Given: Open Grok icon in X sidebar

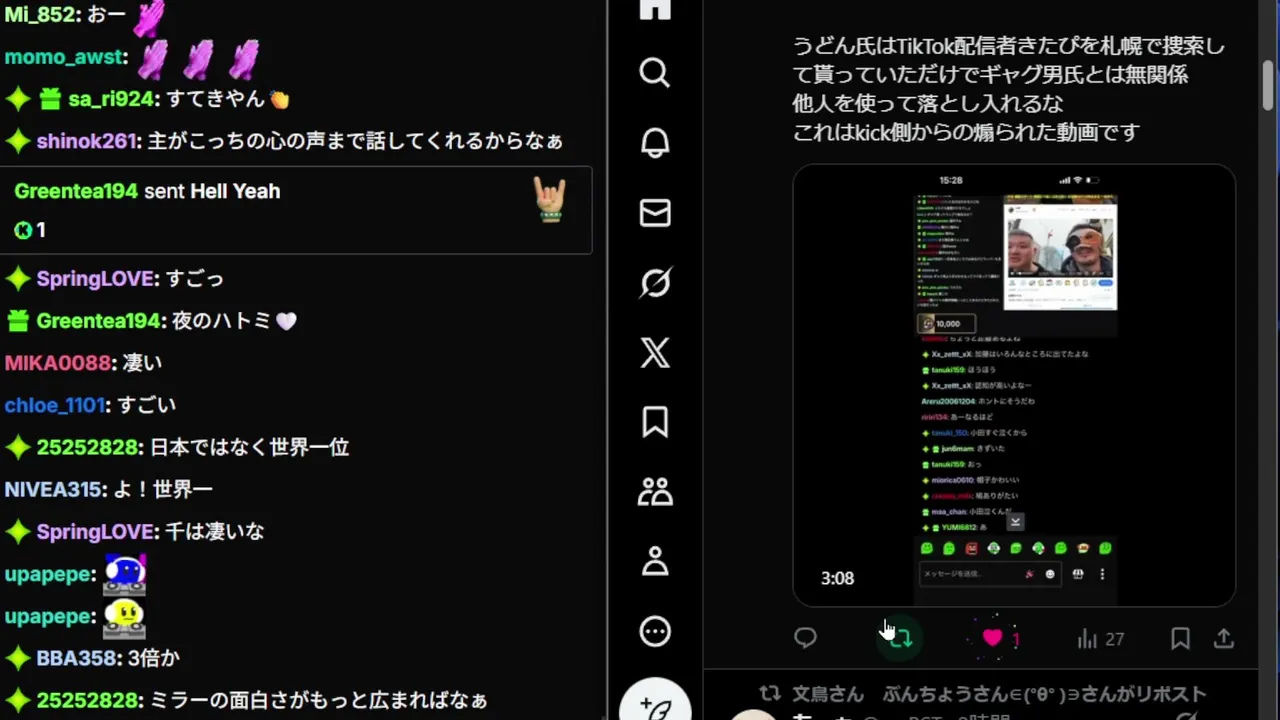Looking at the screenshot, I should [655, 283].
